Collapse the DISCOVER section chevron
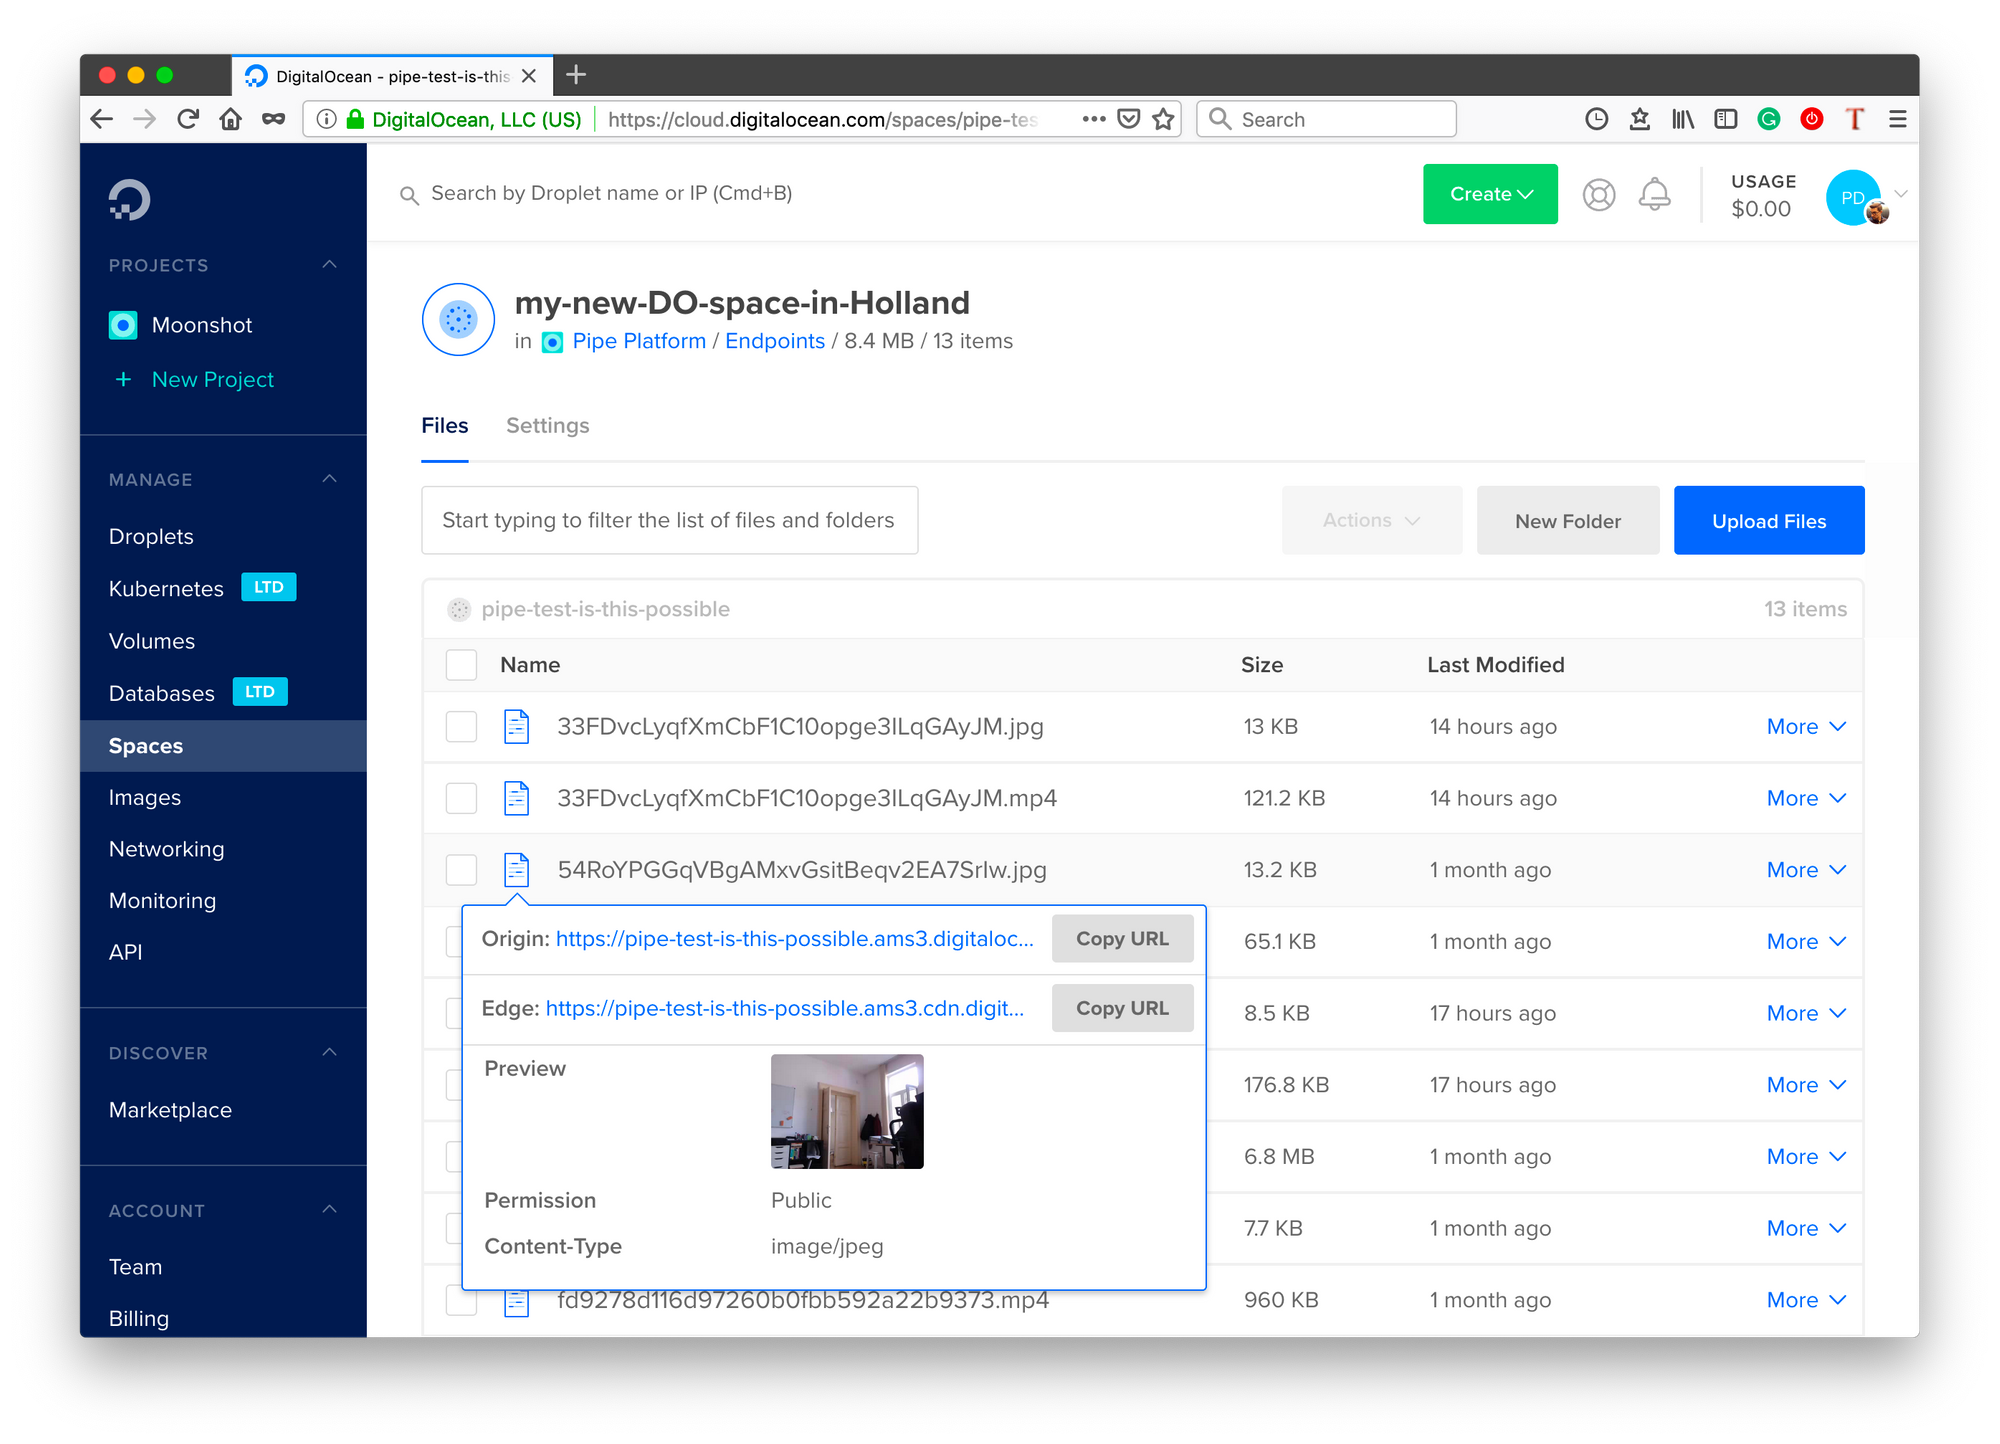This screenshot has height=1444, width=2000. click(329, 1052)
